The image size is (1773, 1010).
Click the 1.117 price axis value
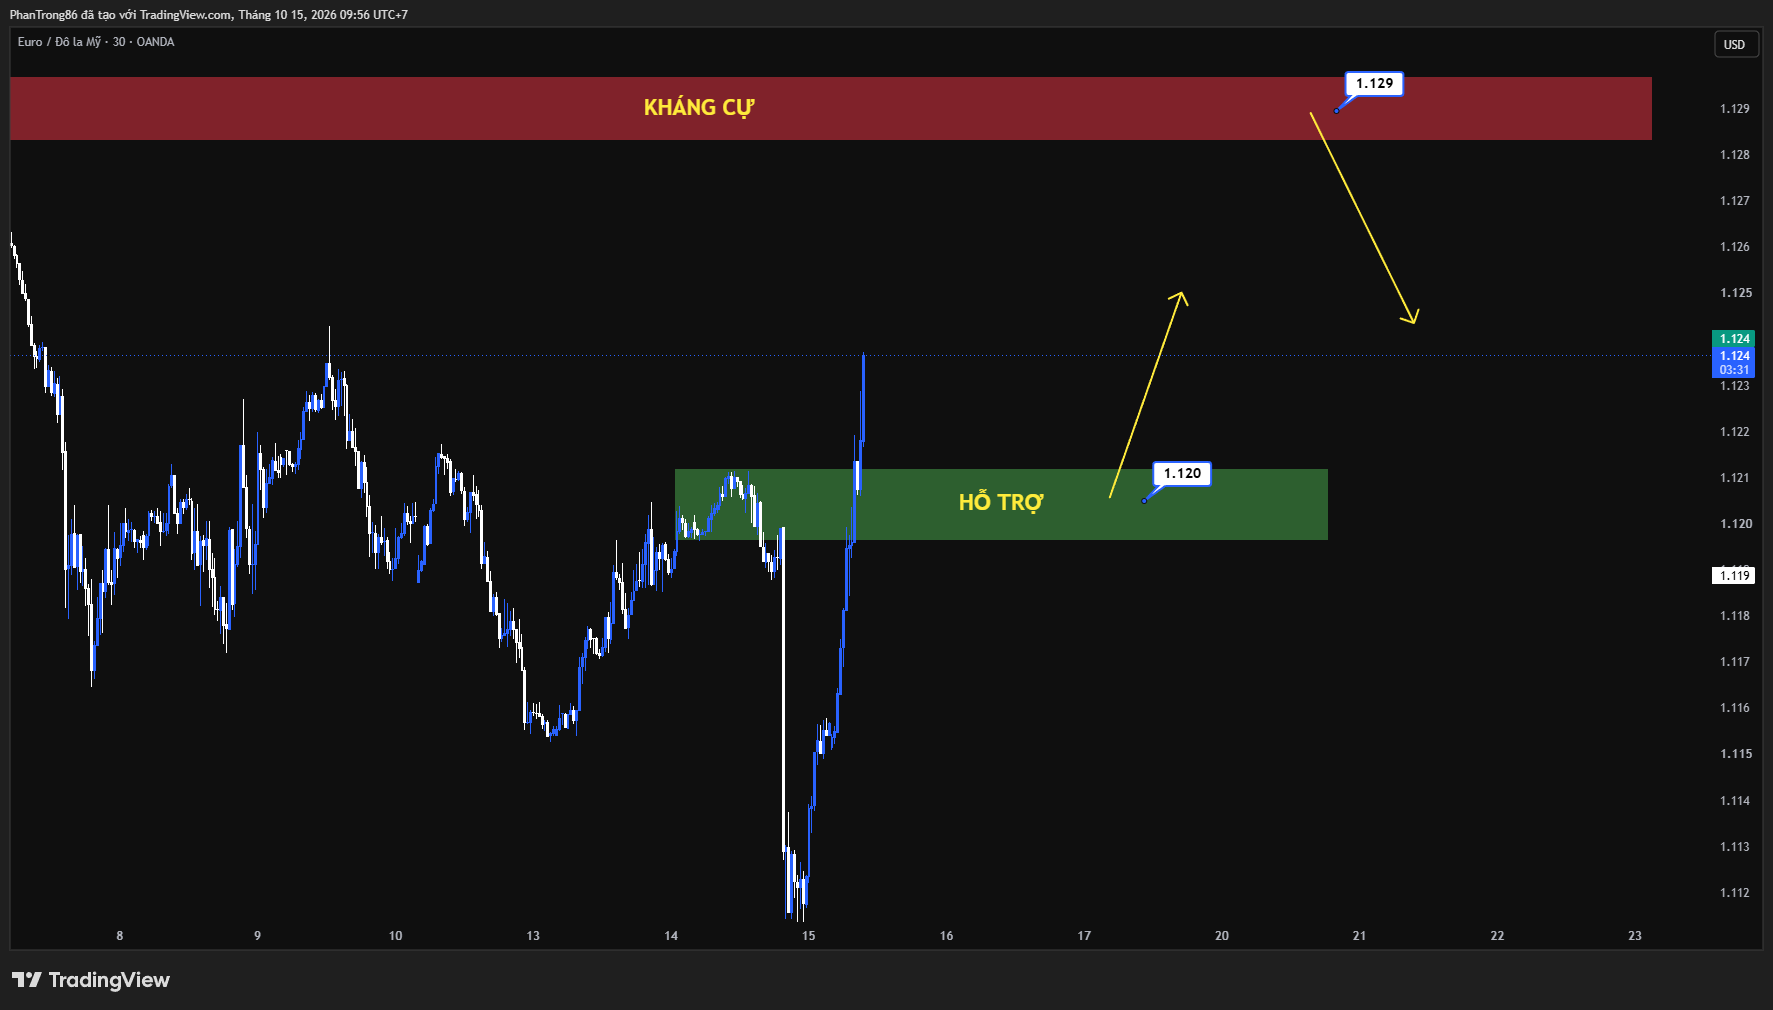(1735, 662)
